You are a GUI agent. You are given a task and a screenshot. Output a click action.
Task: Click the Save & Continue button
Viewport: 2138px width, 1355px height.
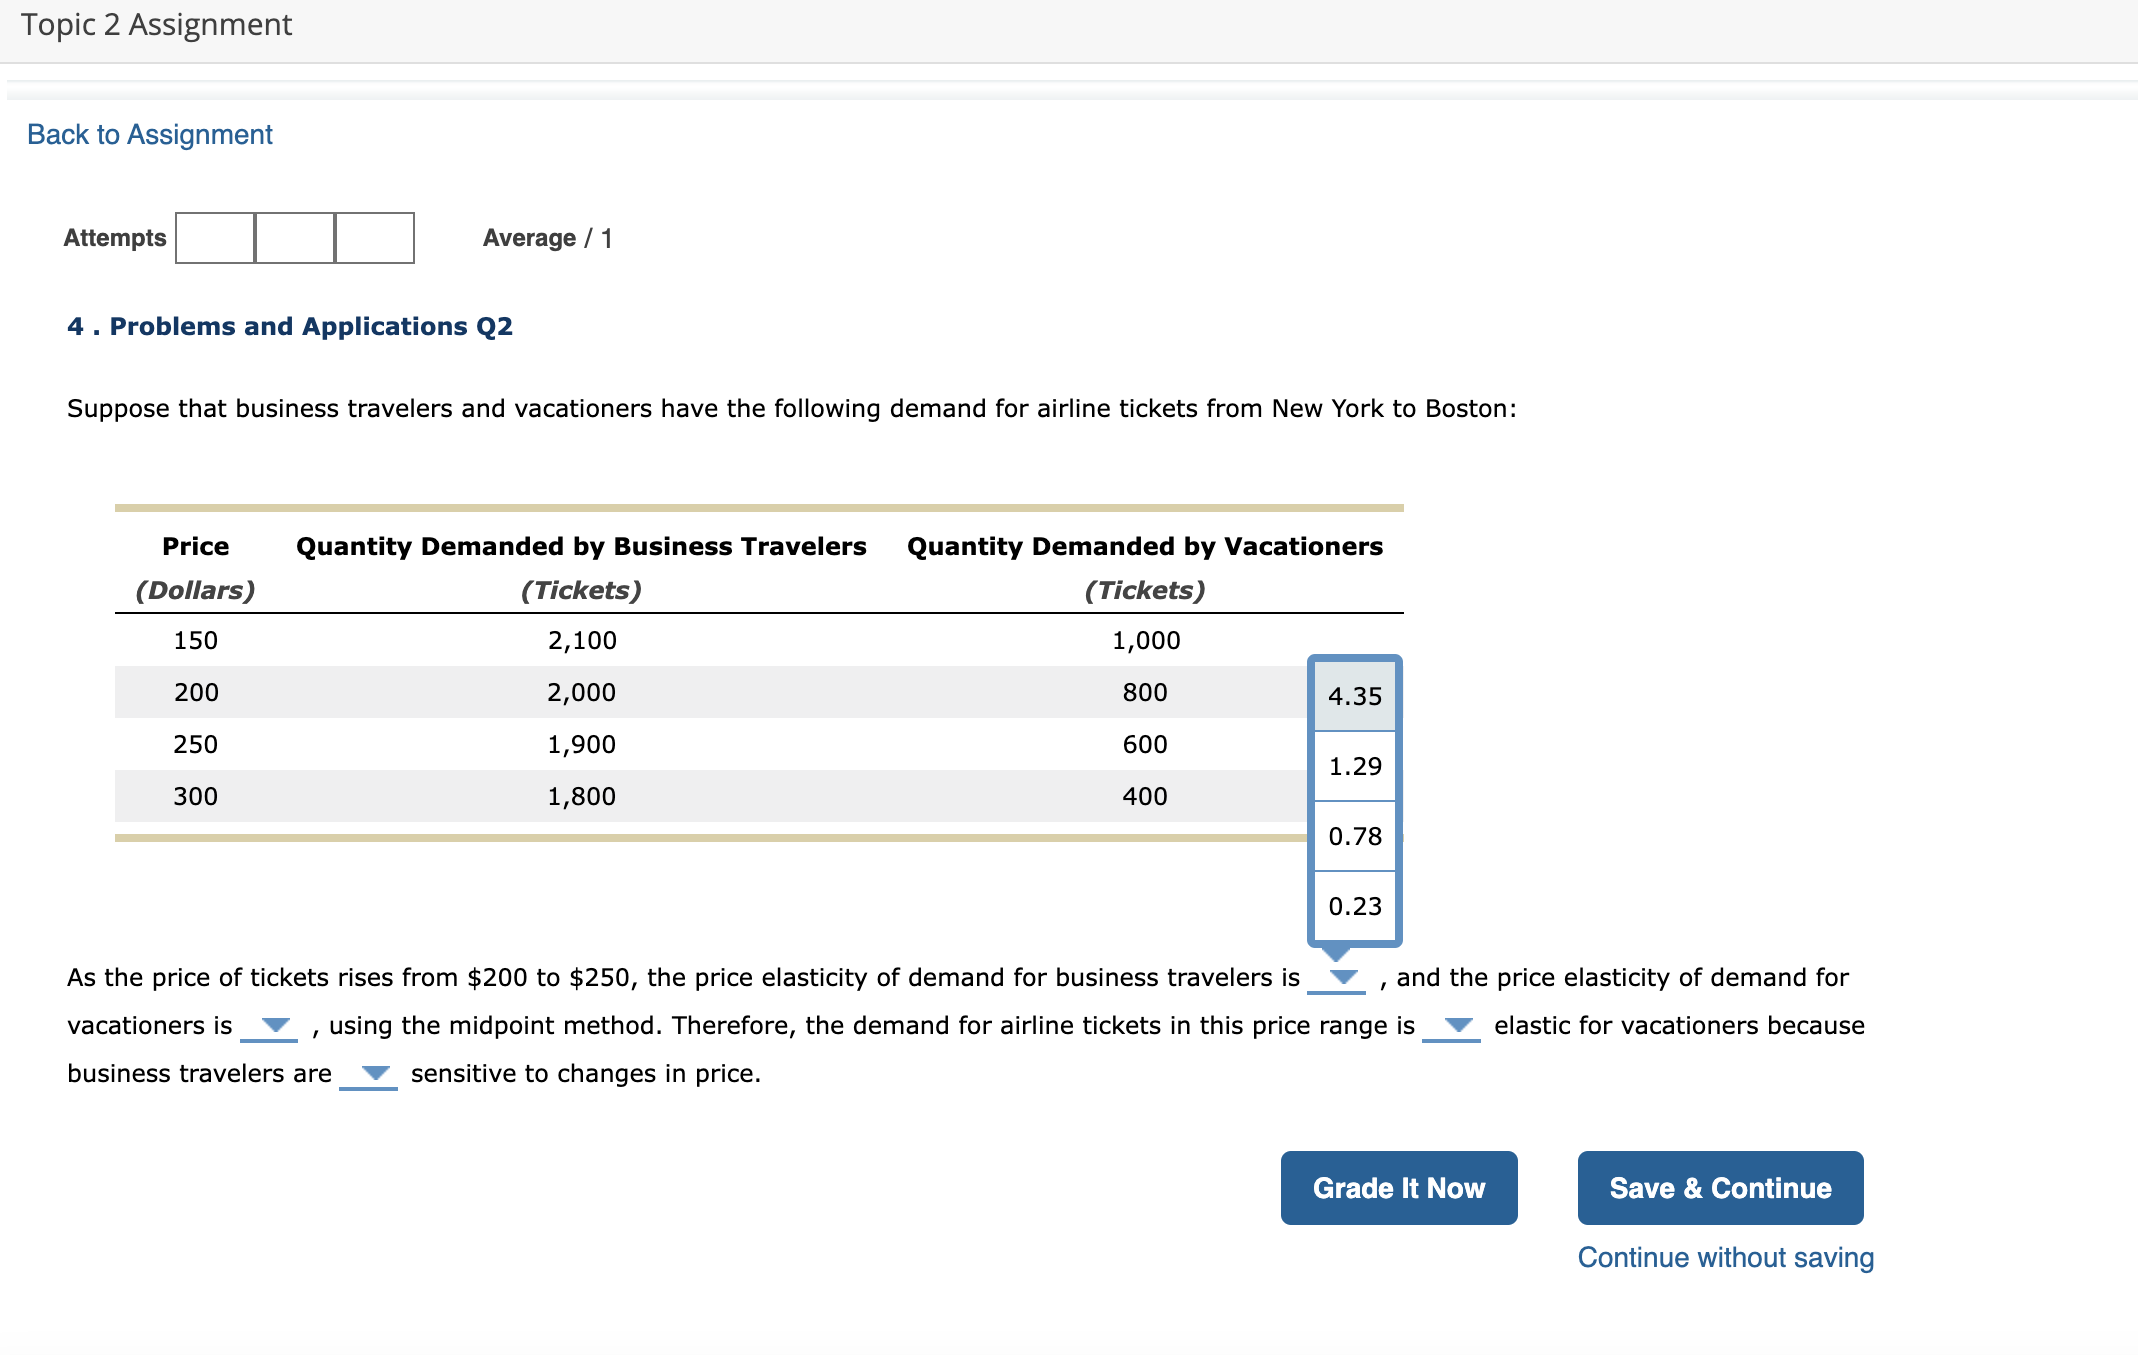click(x=1719, y=1188)
